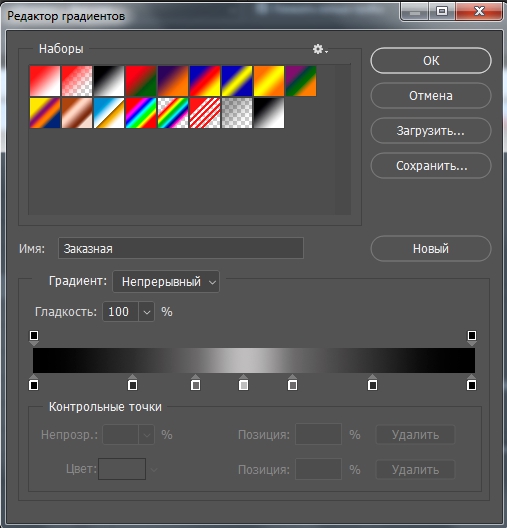The width and height of the screenshot is (507, 528).
Task: Open the presets gear menu
Action: pos(320,49)
